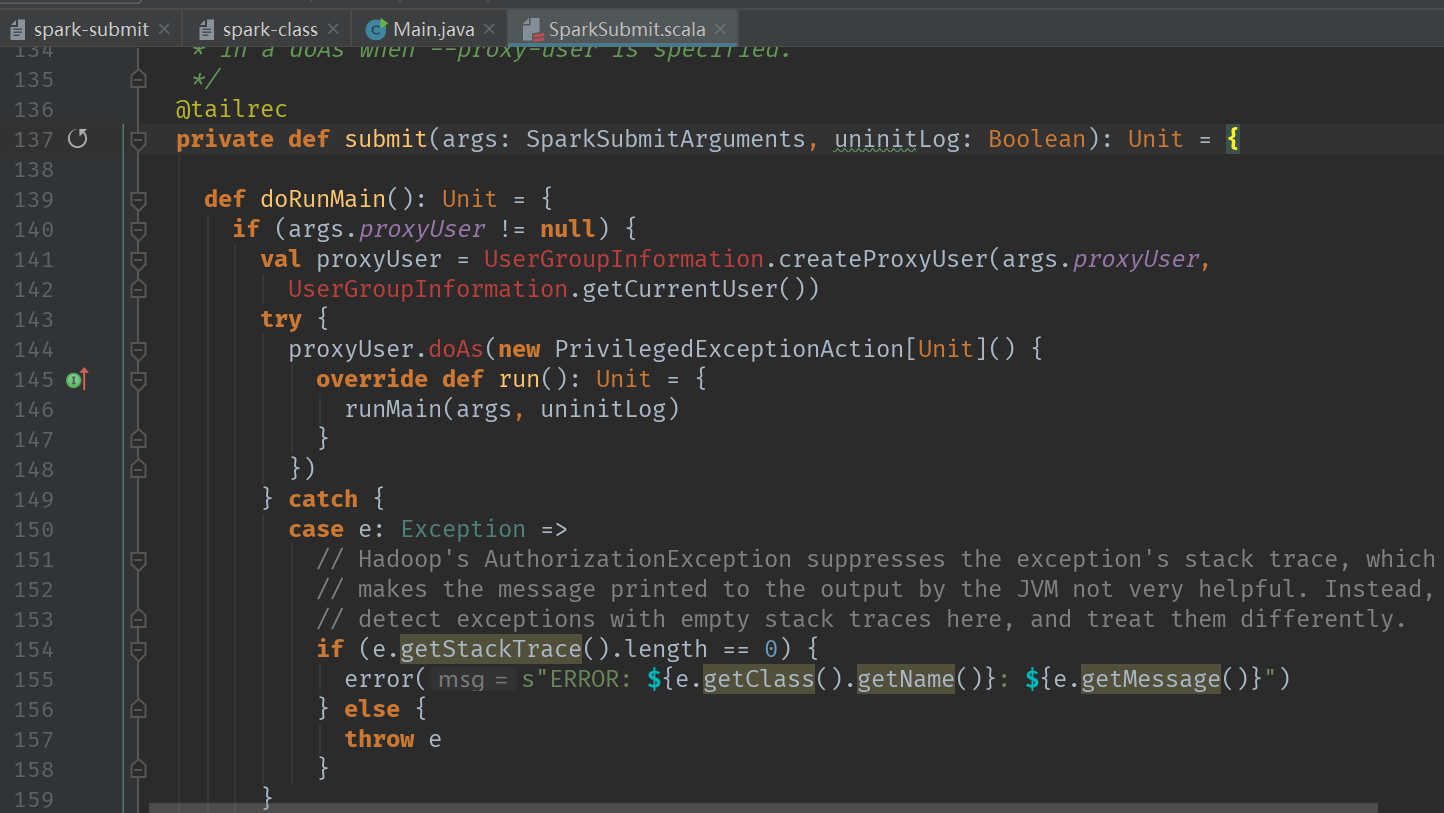
Task: Click the 'catch' keyword on line 149
Action: (323, 499)
